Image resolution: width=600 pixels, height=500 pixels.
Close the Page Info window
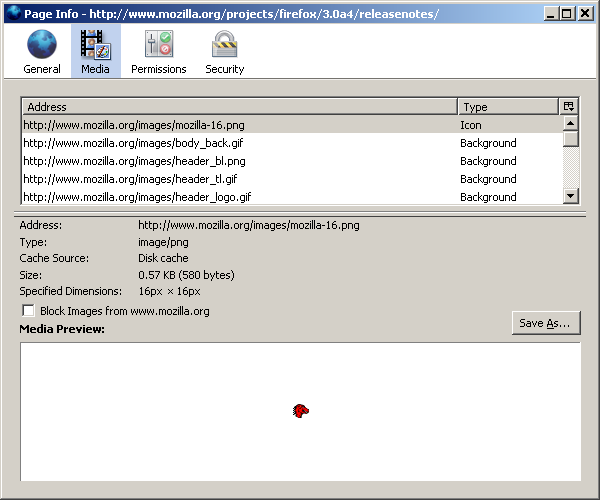(x=585, y=14)
